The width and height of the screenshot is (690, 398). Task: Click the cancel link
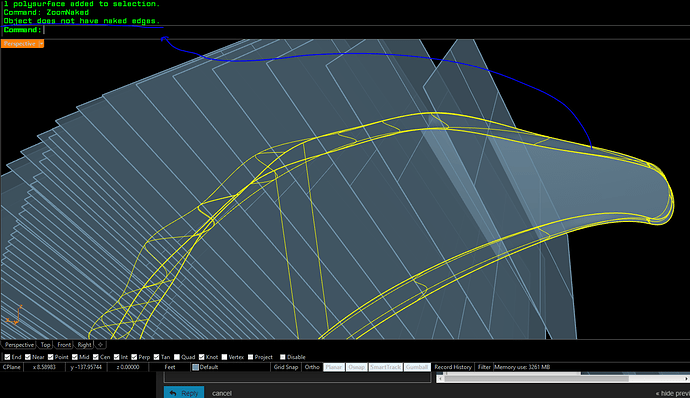point(222,393)
